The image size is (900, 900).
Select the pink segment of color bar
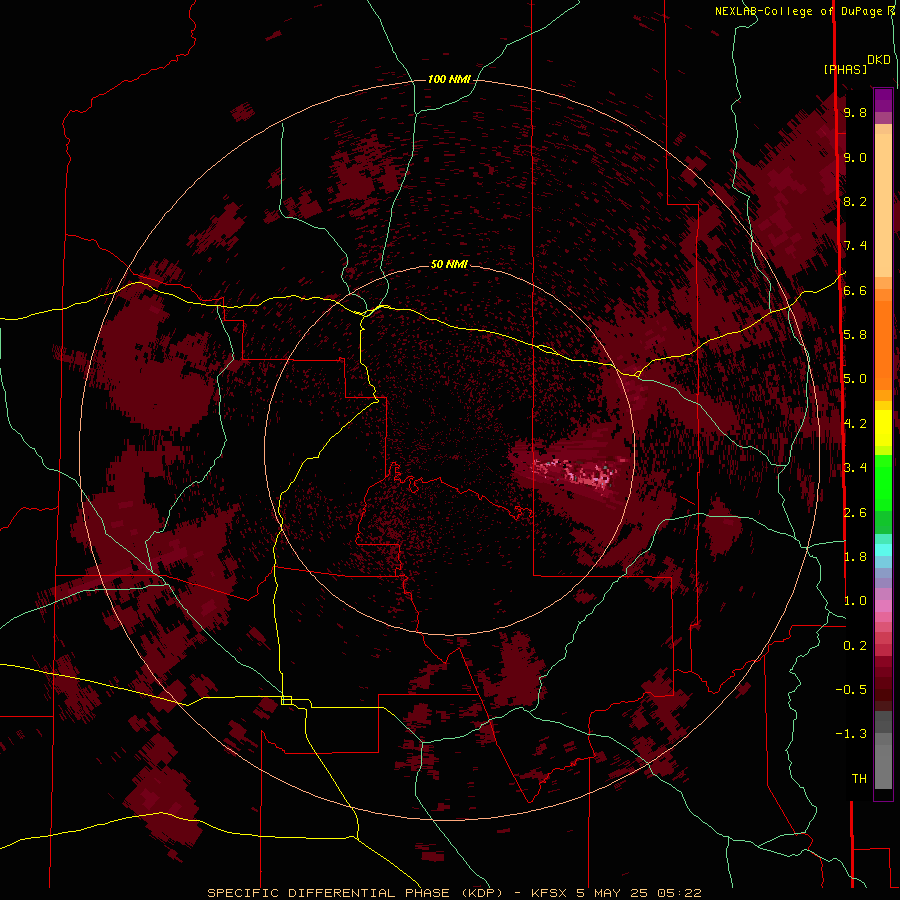[883, 606]
